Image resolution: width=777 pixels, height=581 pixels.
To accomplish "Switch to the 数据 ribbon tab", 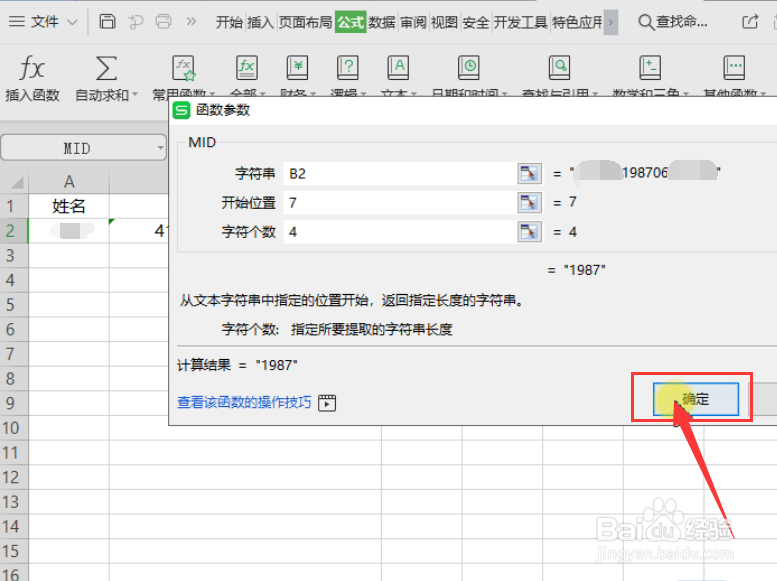I will (382, 22).
